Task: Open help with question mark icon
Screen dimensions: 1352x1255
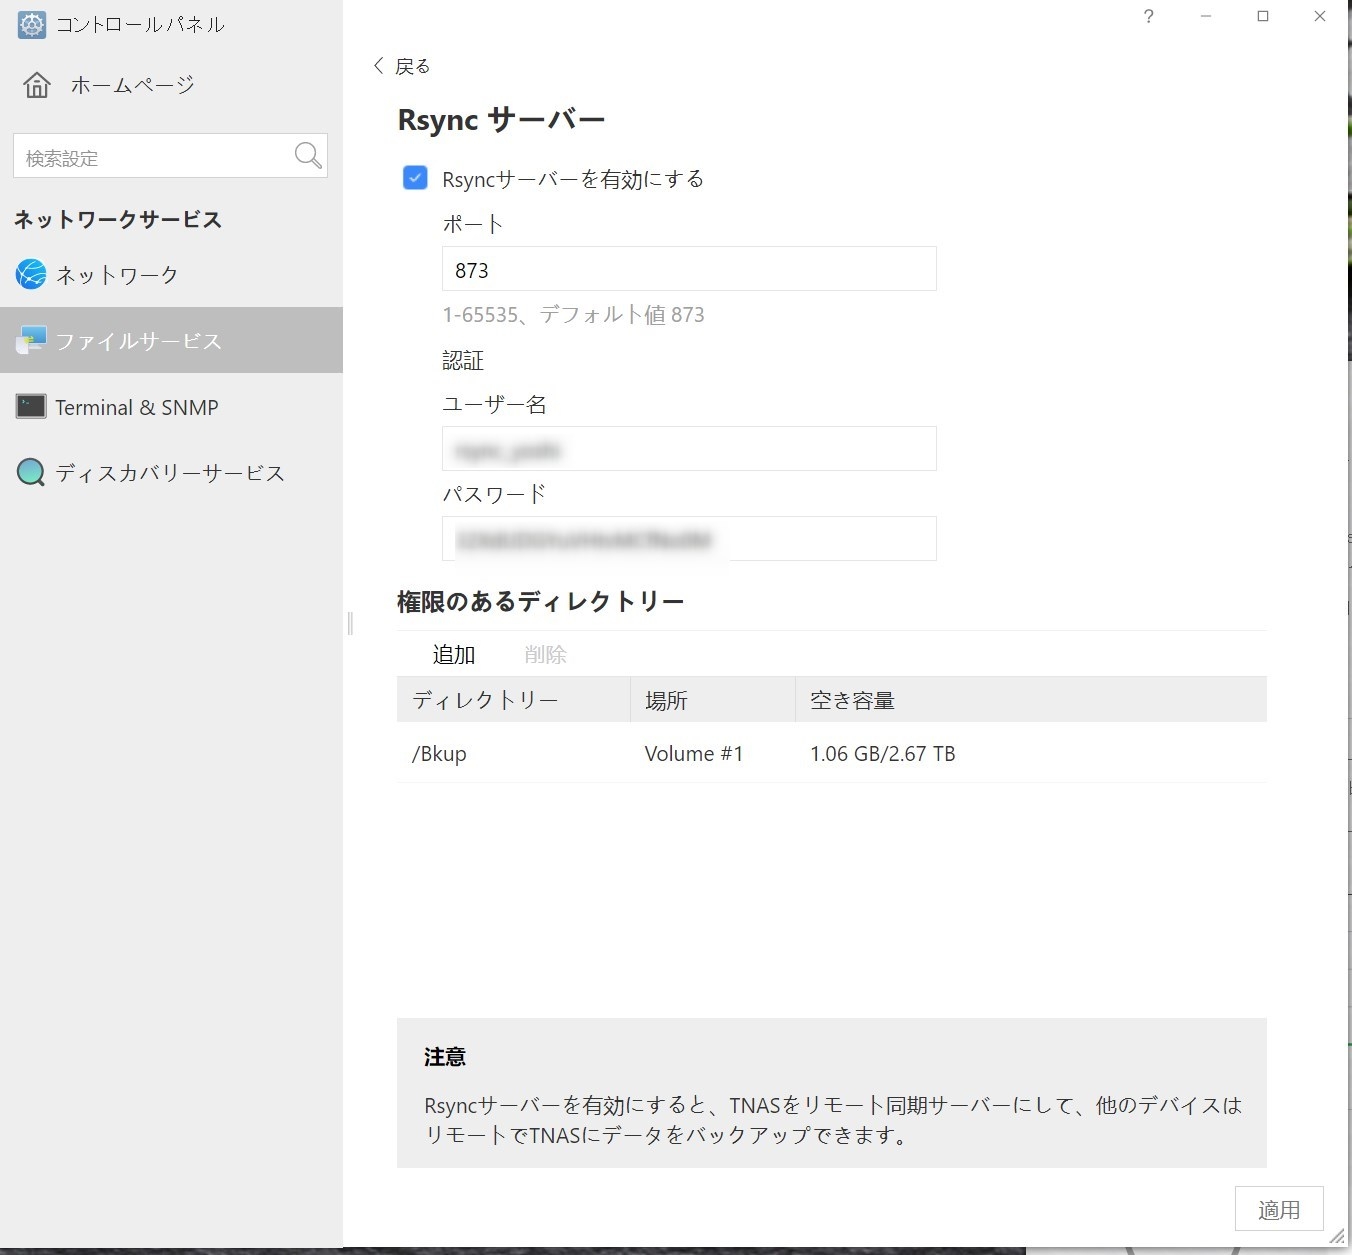Action: pos(1149,17)
